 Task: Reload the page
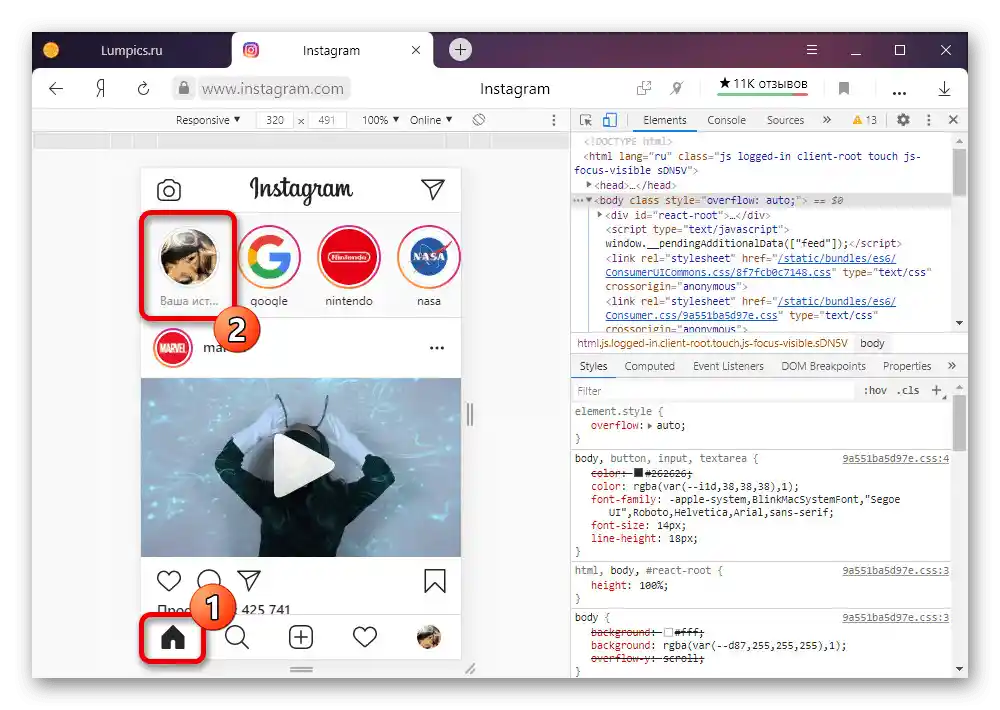[143, 89]
